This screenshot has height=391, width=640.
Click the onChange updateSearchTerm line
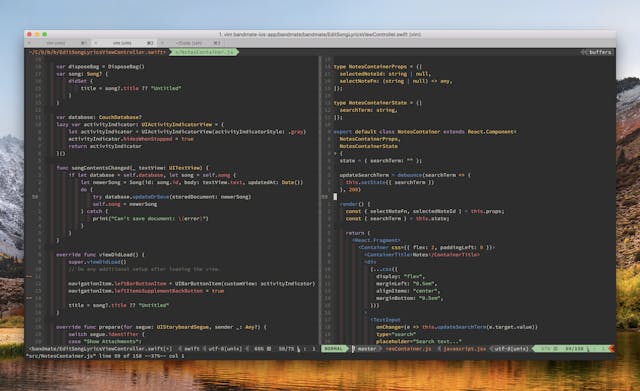(x=457, y=327)
